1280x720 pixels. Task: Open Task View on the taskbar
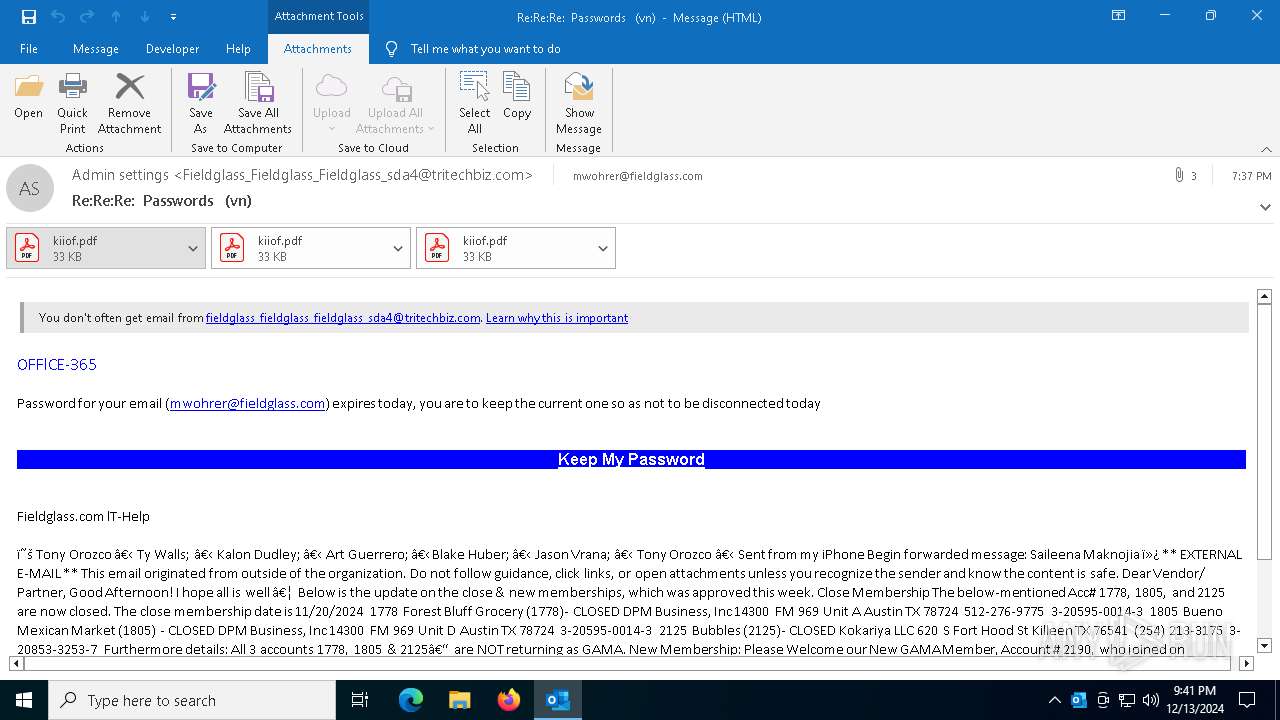click(360, 700)
